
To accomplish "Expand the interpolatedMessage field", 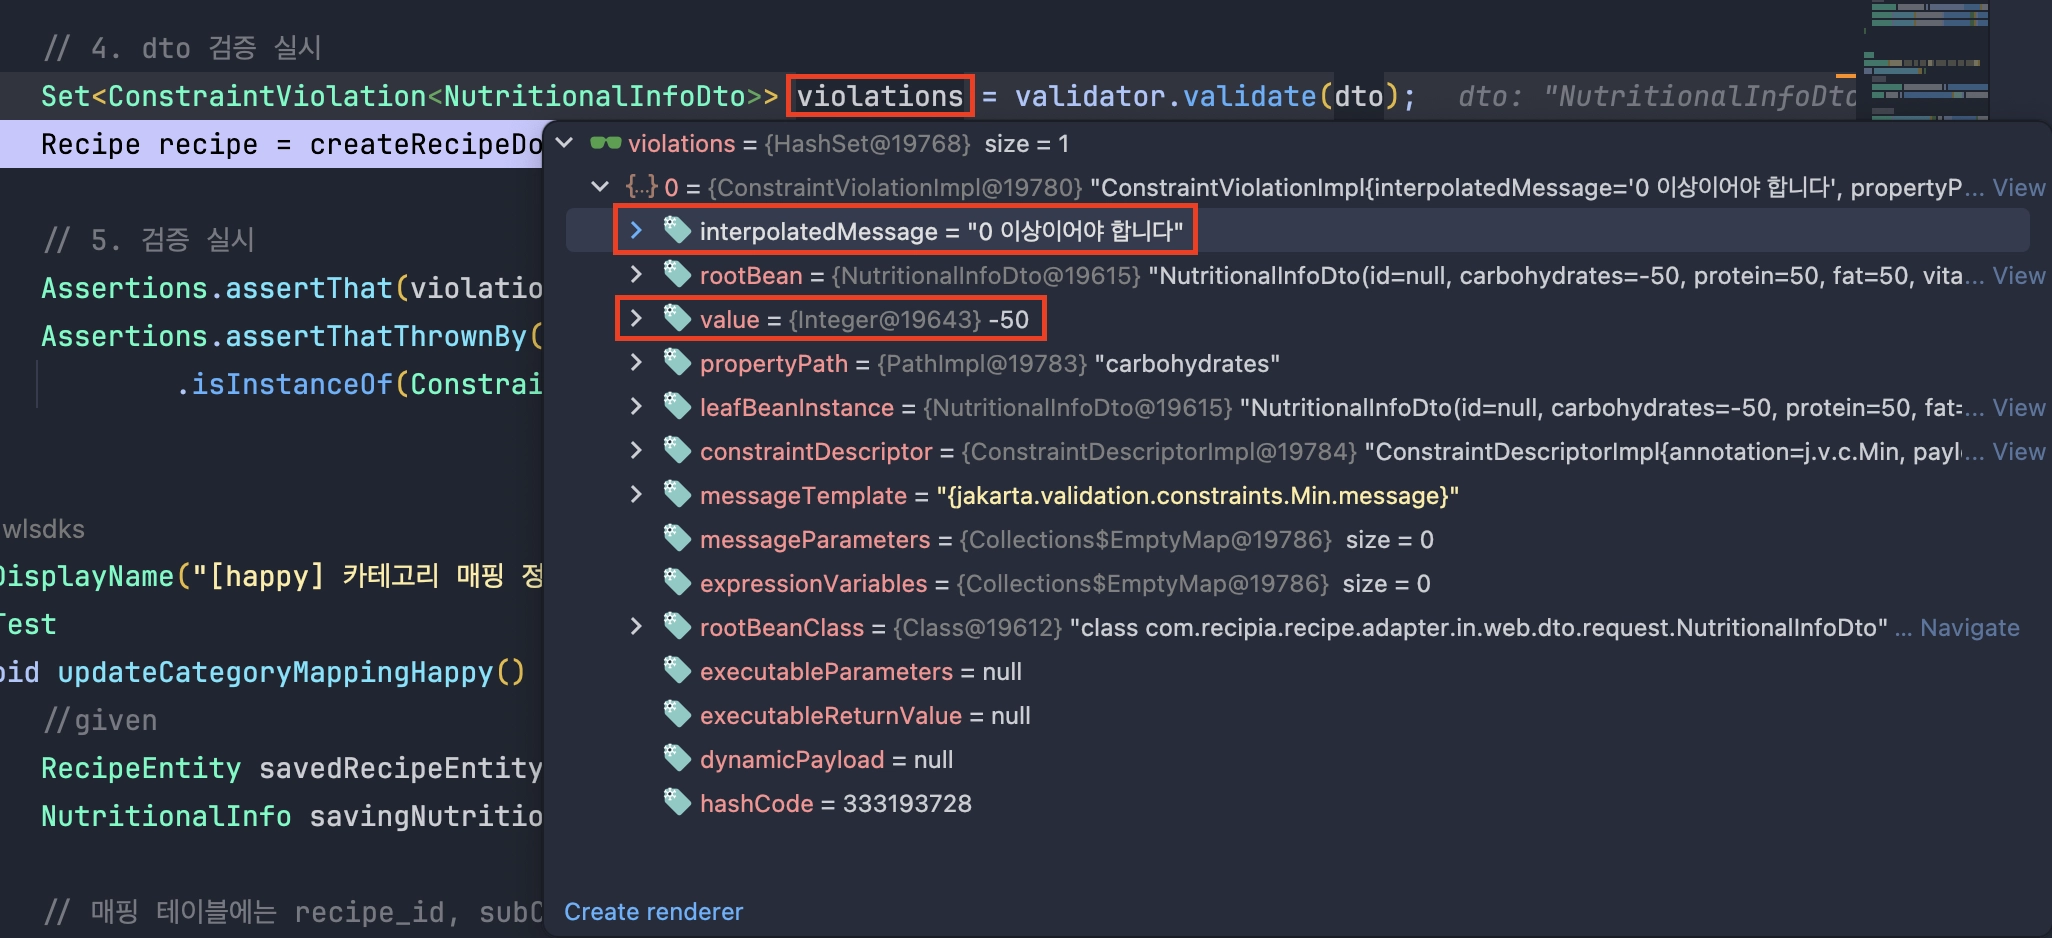I will pyautogui.click(x=636, y=231).
